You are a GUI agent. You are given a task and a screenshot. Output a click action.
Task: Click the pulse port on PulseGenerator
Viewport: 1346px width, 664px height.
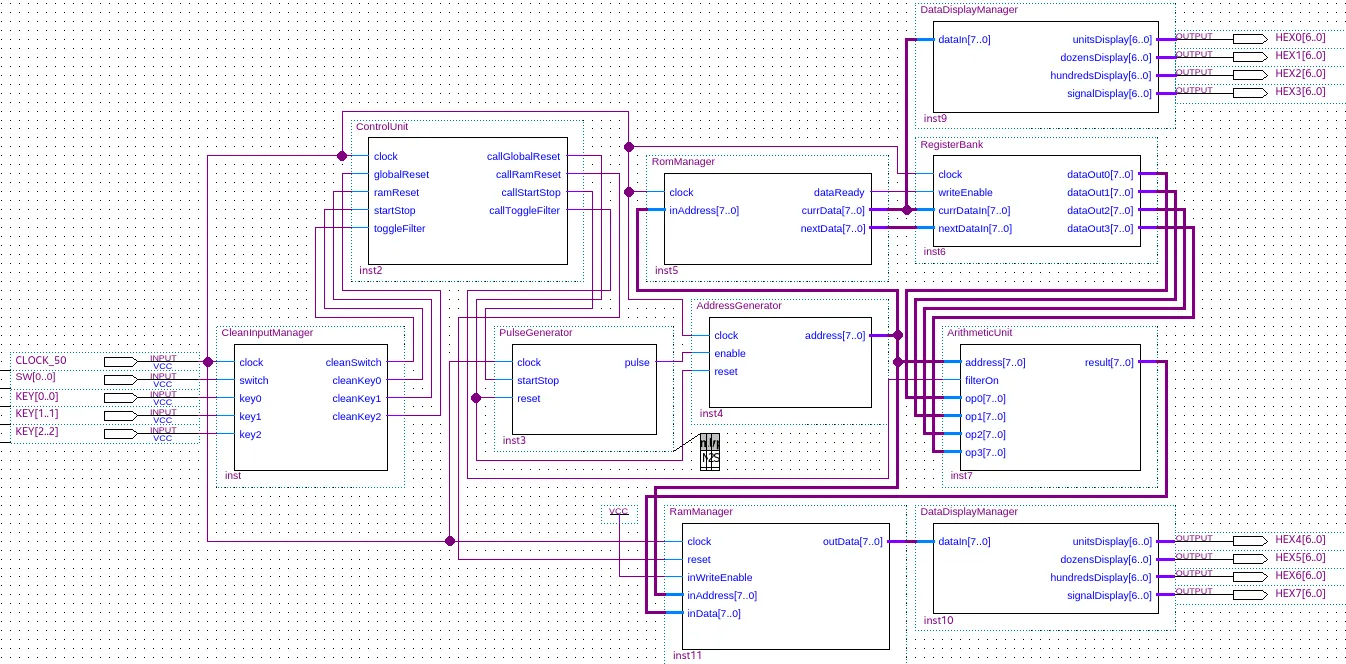(x=636, y=362)
